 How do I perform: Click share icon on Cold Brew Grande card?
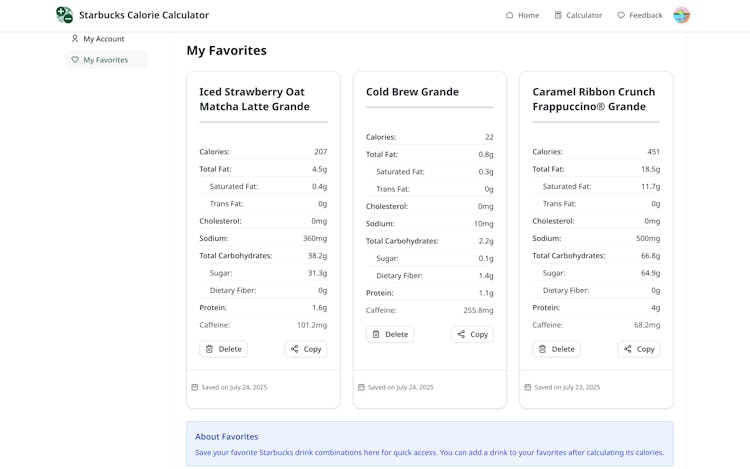[x=461, y=334]
